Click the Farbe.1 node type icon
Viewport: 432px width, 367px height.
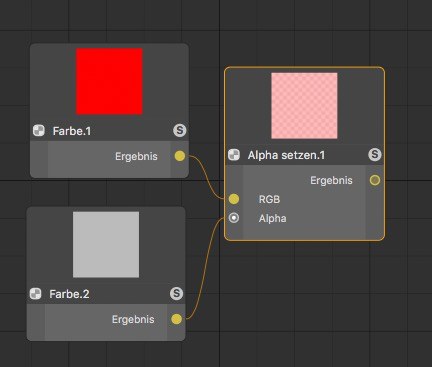pos(39,130)
